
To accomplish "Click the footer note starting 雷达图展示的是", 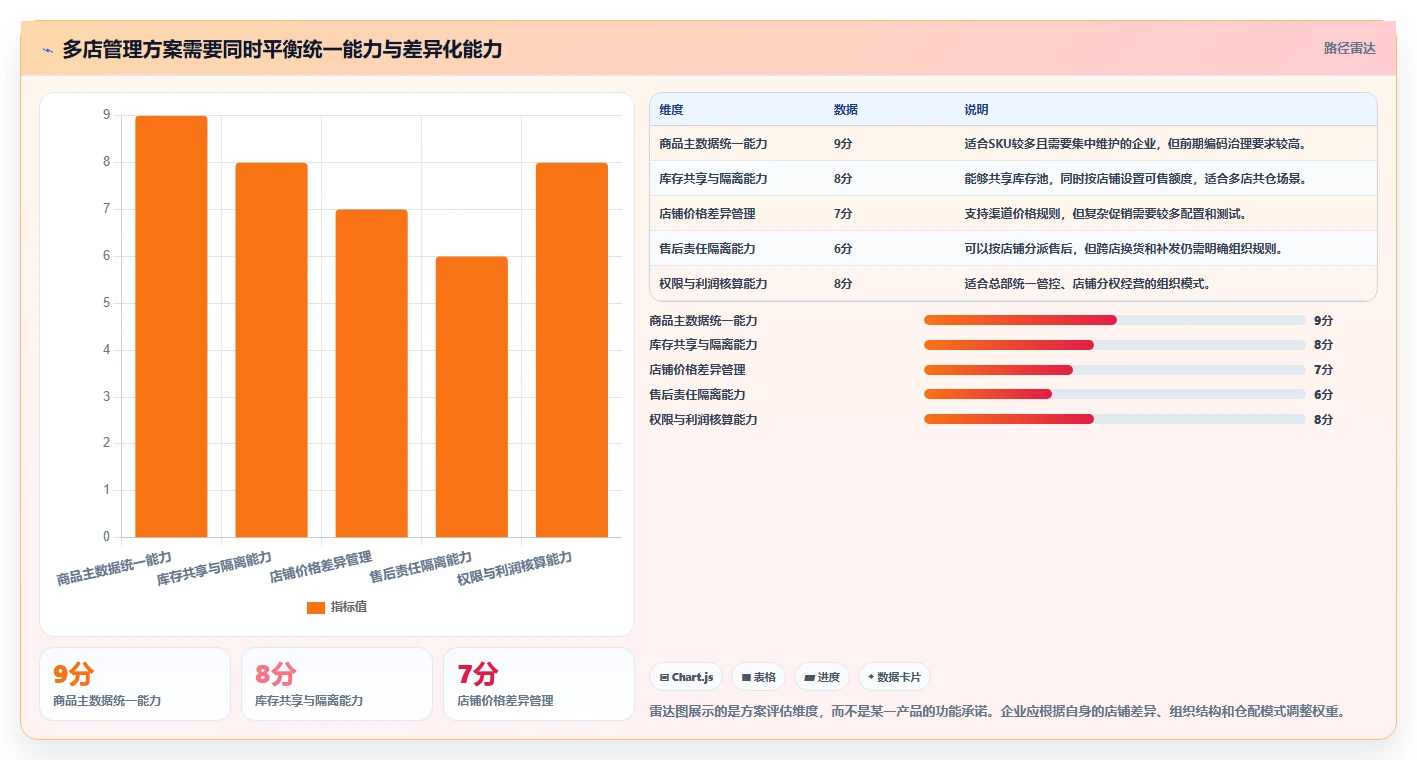I will pyautogui.click(x=997, y=712).
